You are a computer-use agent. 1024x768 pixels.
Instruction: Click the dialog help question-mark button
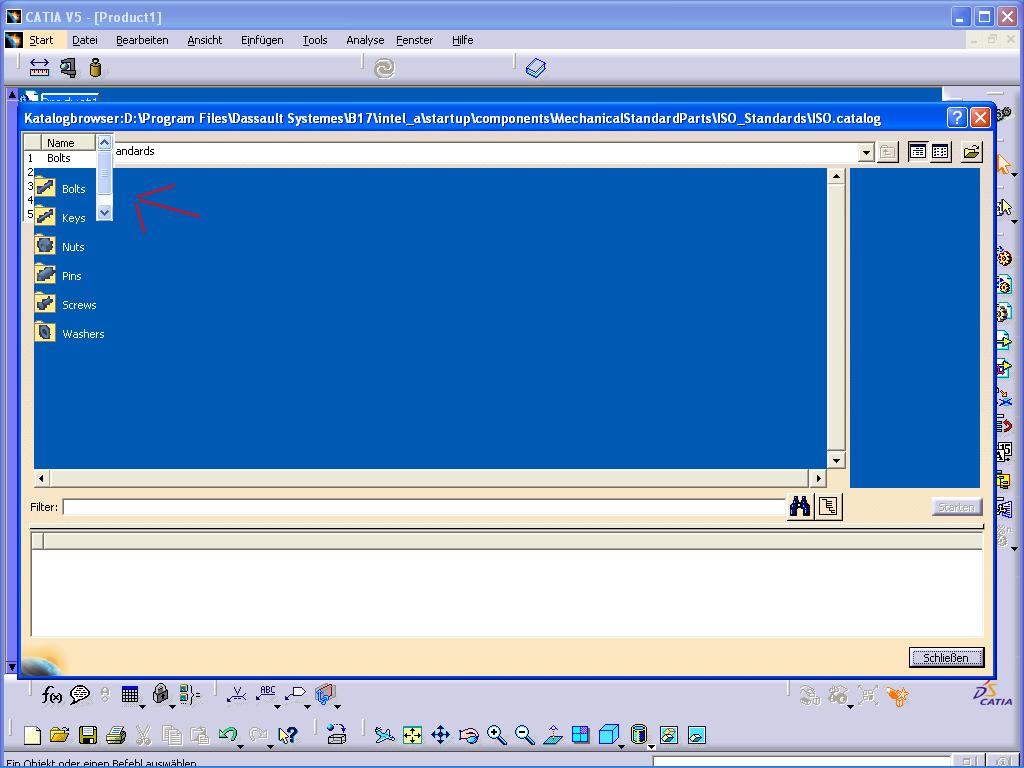957,118
